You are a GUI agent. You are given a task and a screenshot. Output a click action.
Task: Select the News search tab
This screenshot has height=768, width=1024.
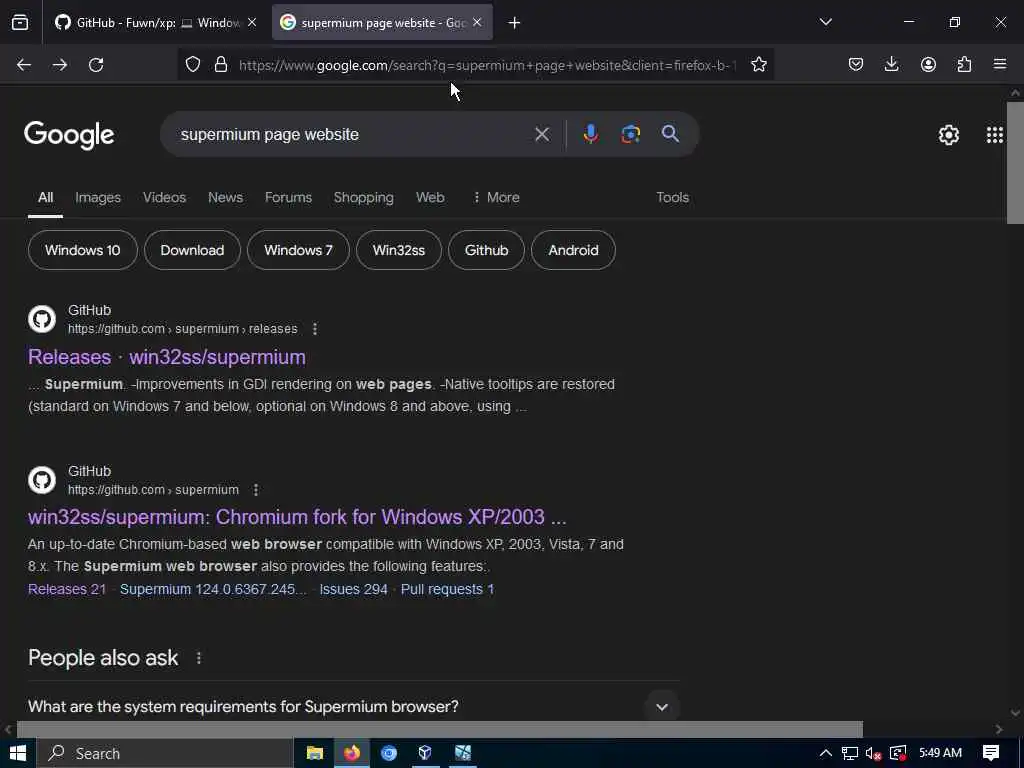225,197
